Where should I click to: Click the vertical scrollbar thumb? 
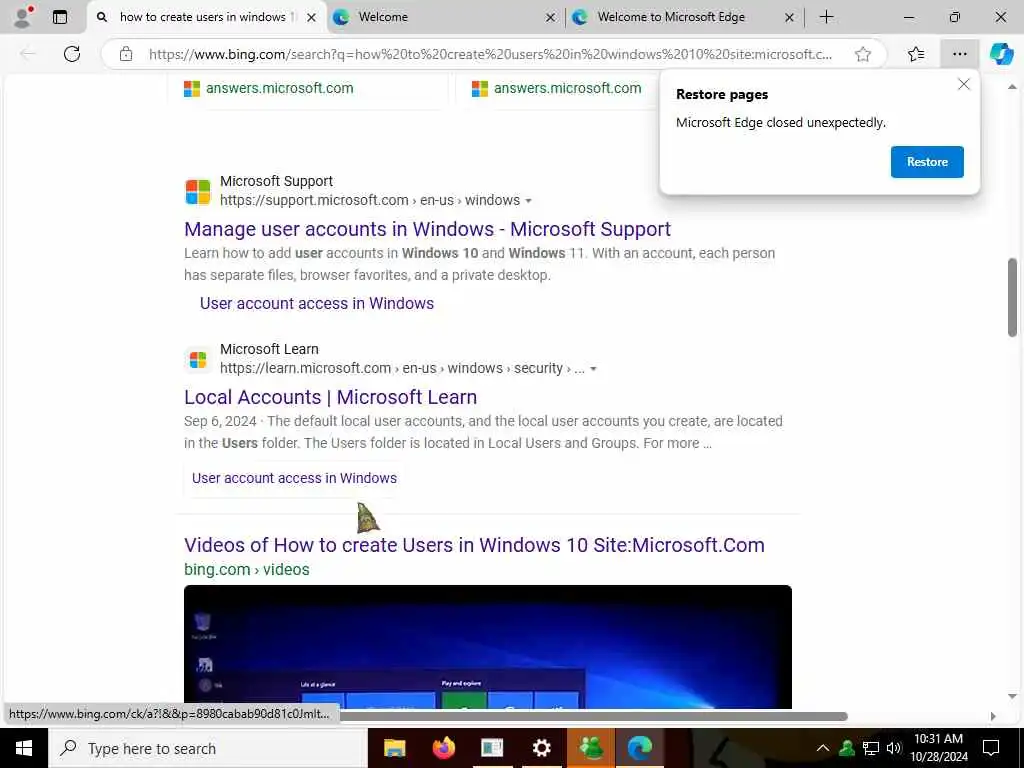click(x=1012, y=298)
